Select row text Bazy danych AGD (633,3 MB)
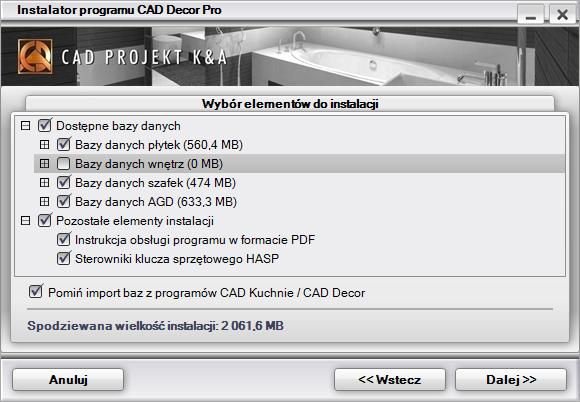The height and width of the screenshot is (402, 580). [x=156, y=202]
